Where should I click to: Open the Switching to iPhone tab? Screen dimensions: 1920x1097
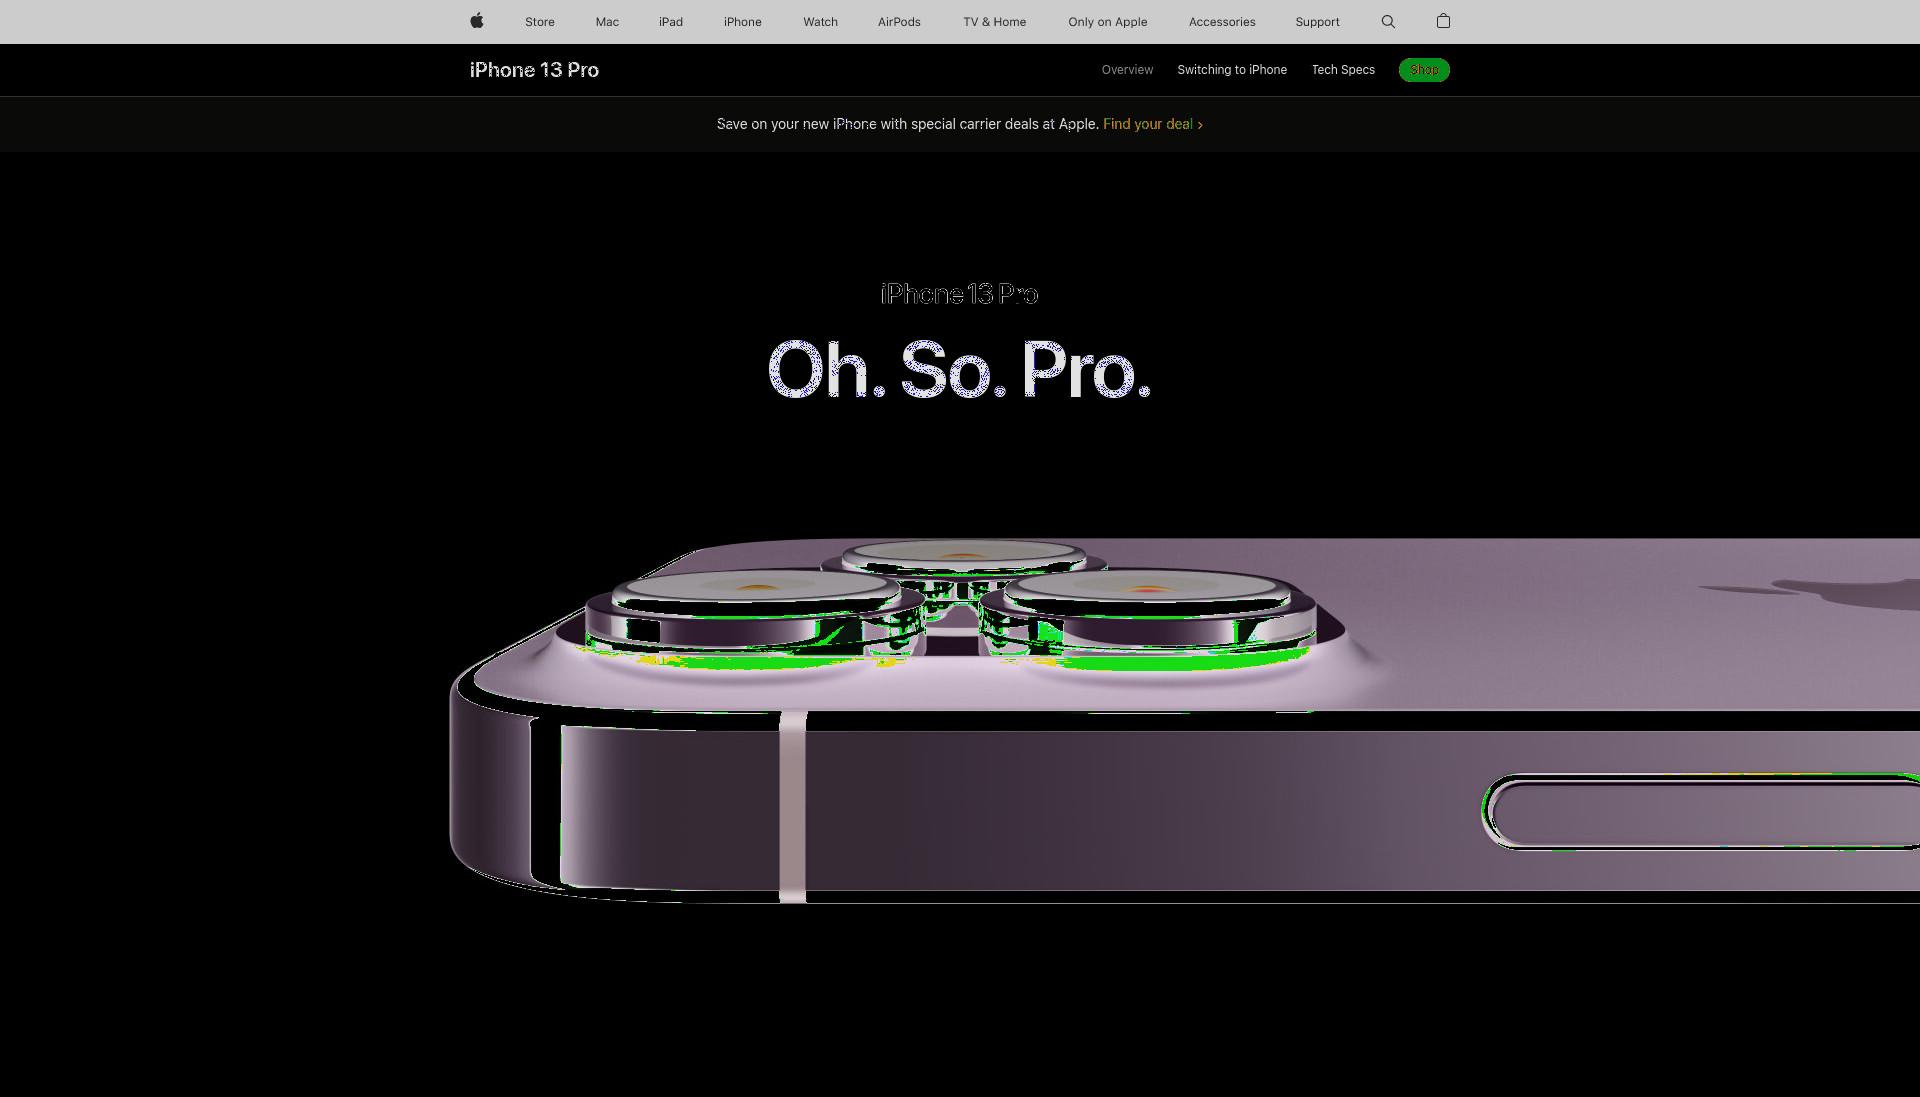[1232, 70]
